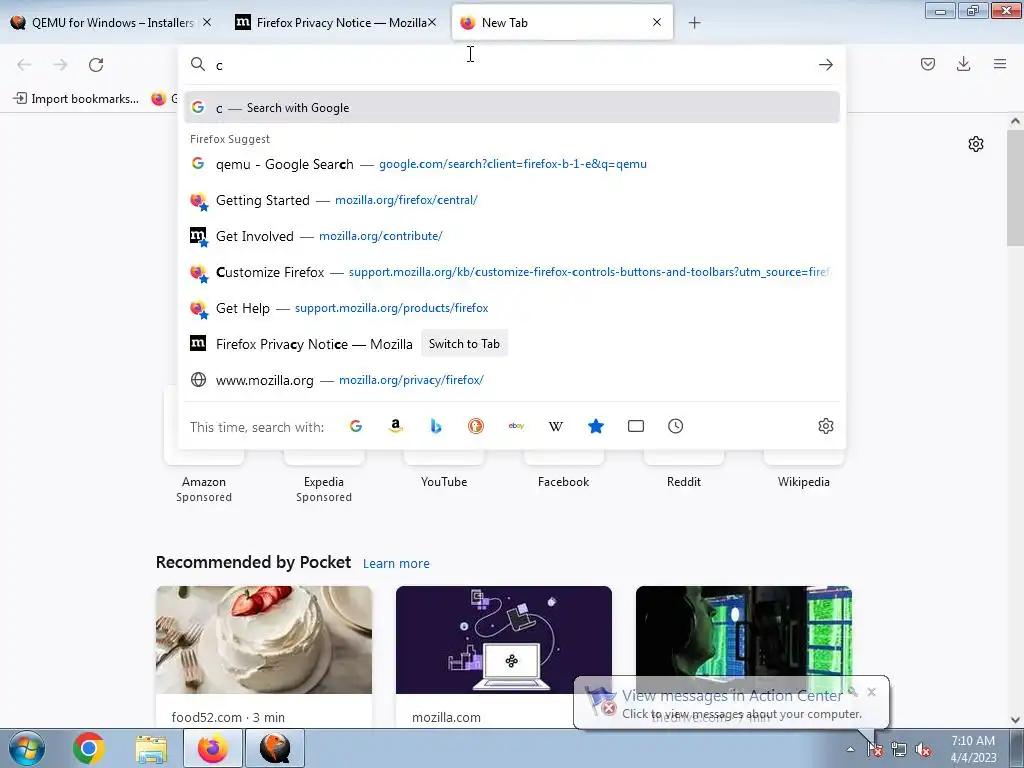Click Switch to Tab button
This screenshot has height=768, width=1024.
click(x=464, y=344)
